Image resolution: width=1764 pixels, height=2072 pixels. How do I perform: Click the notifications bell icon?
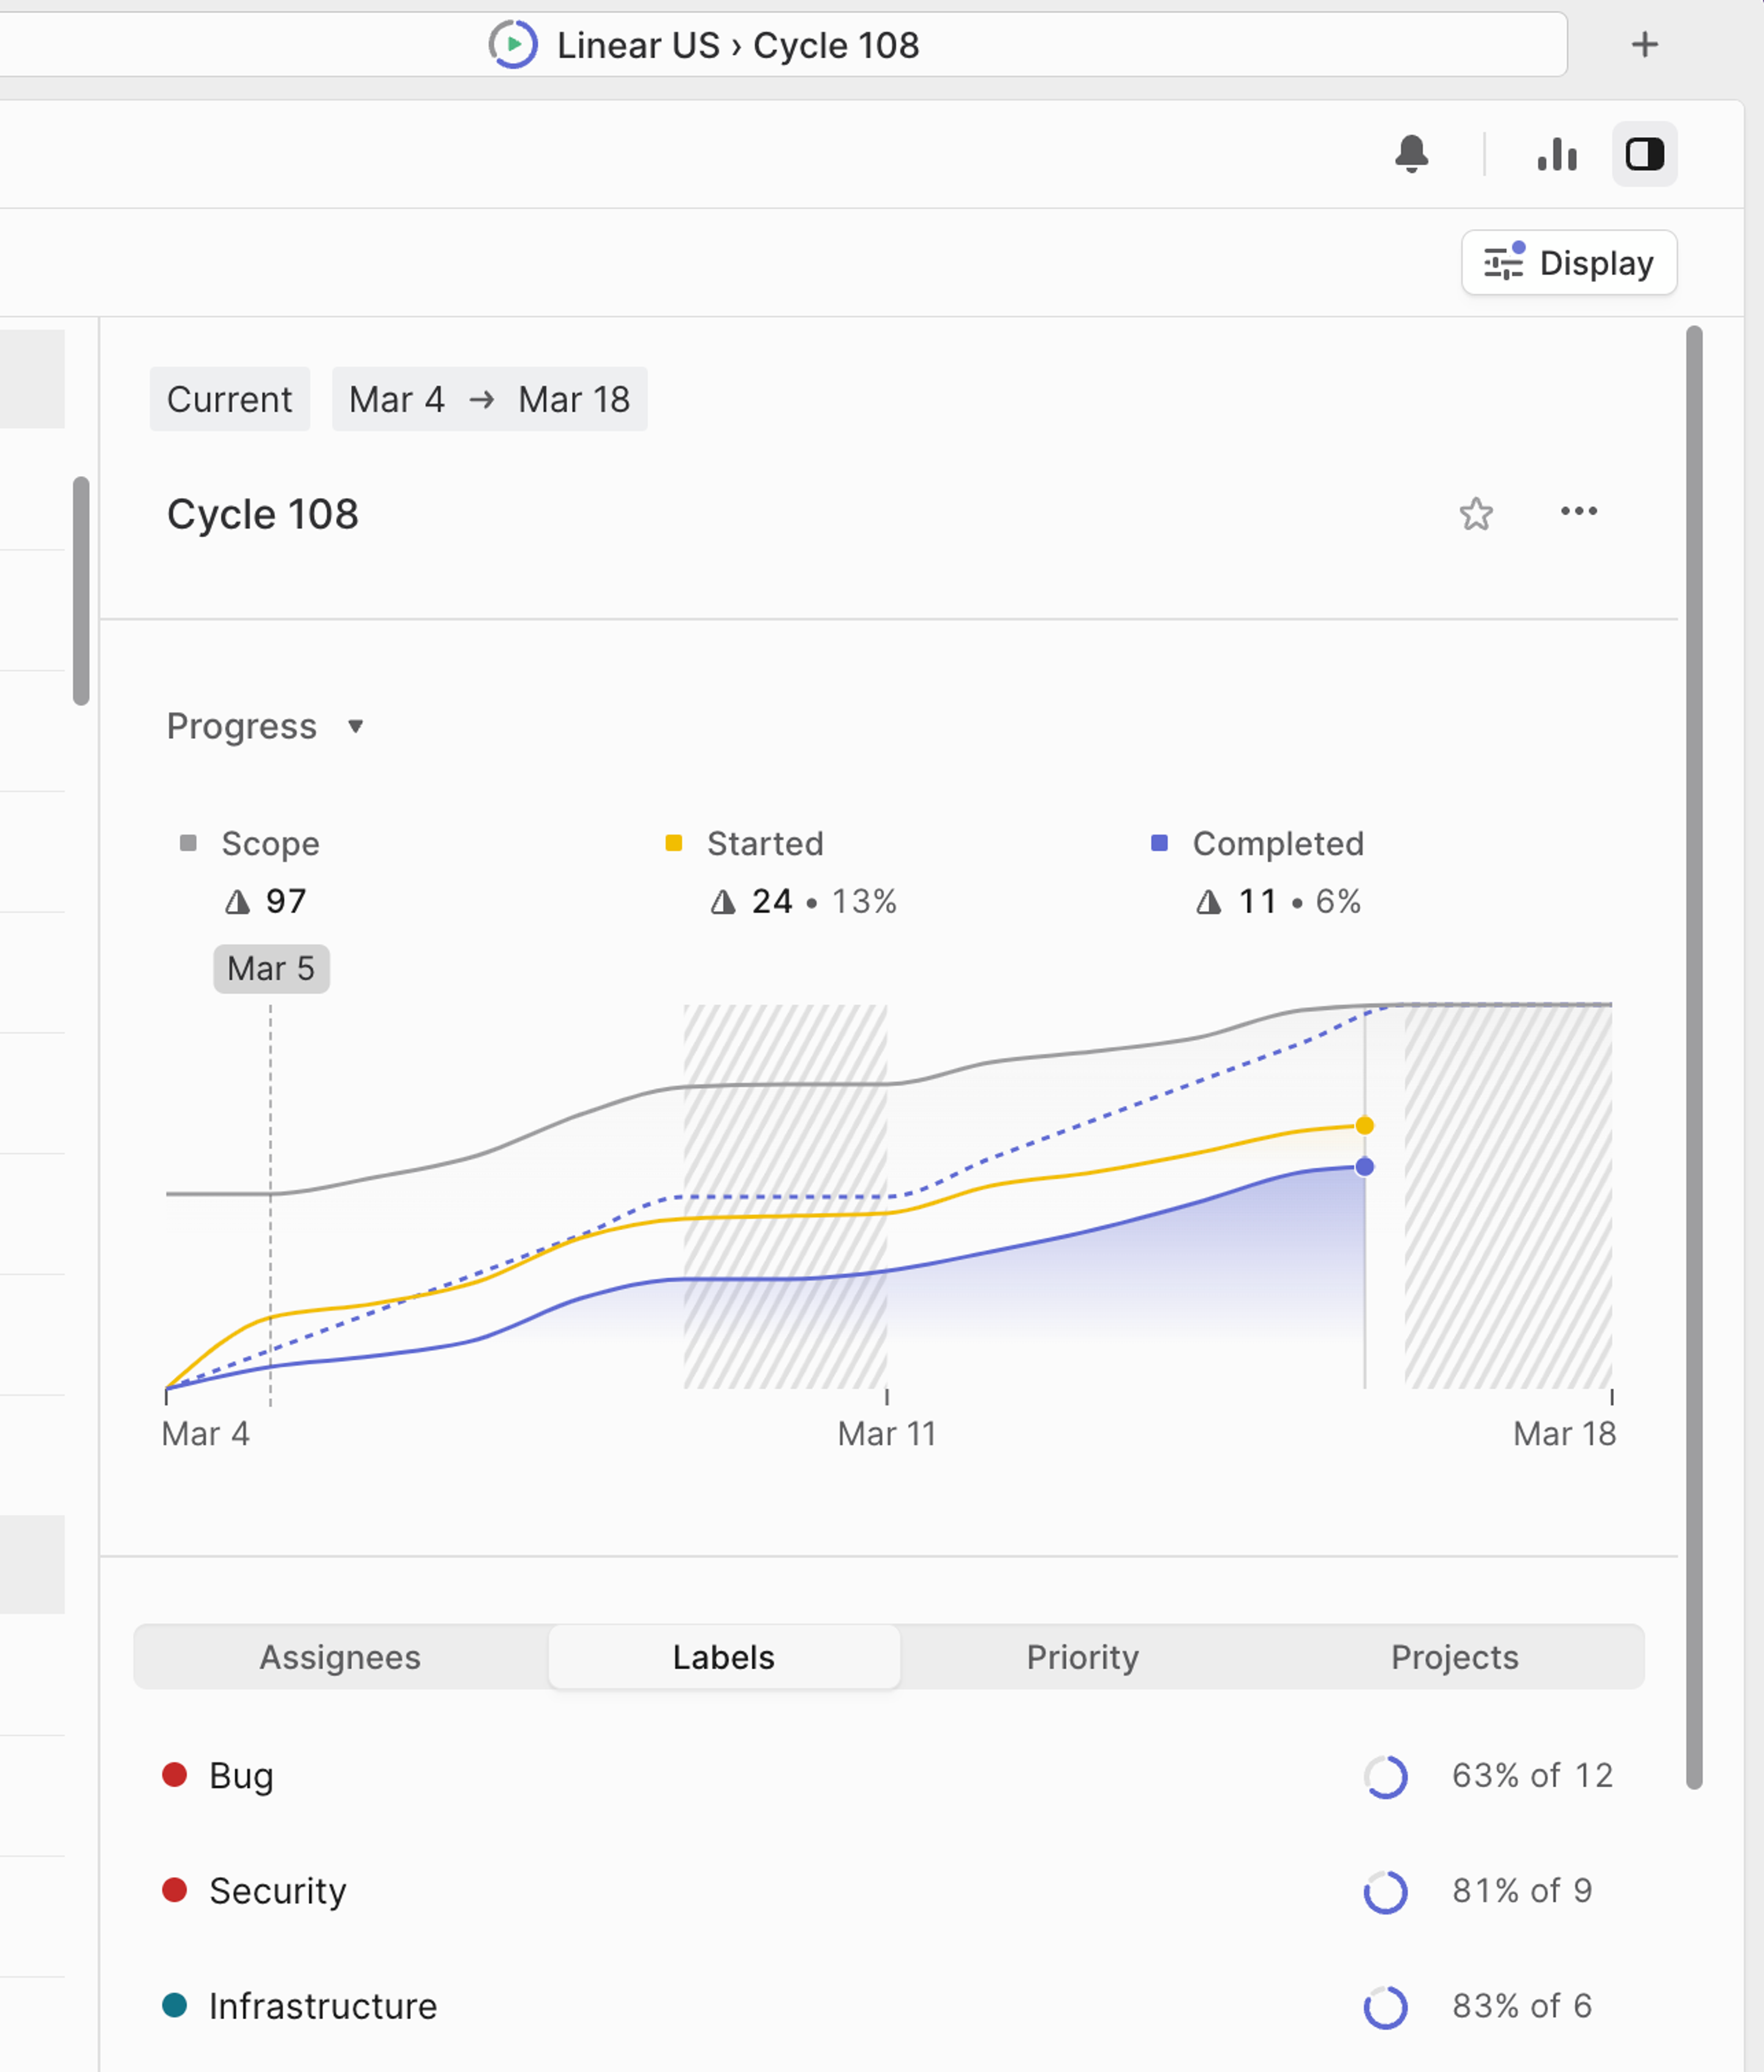click(1411, 154)
